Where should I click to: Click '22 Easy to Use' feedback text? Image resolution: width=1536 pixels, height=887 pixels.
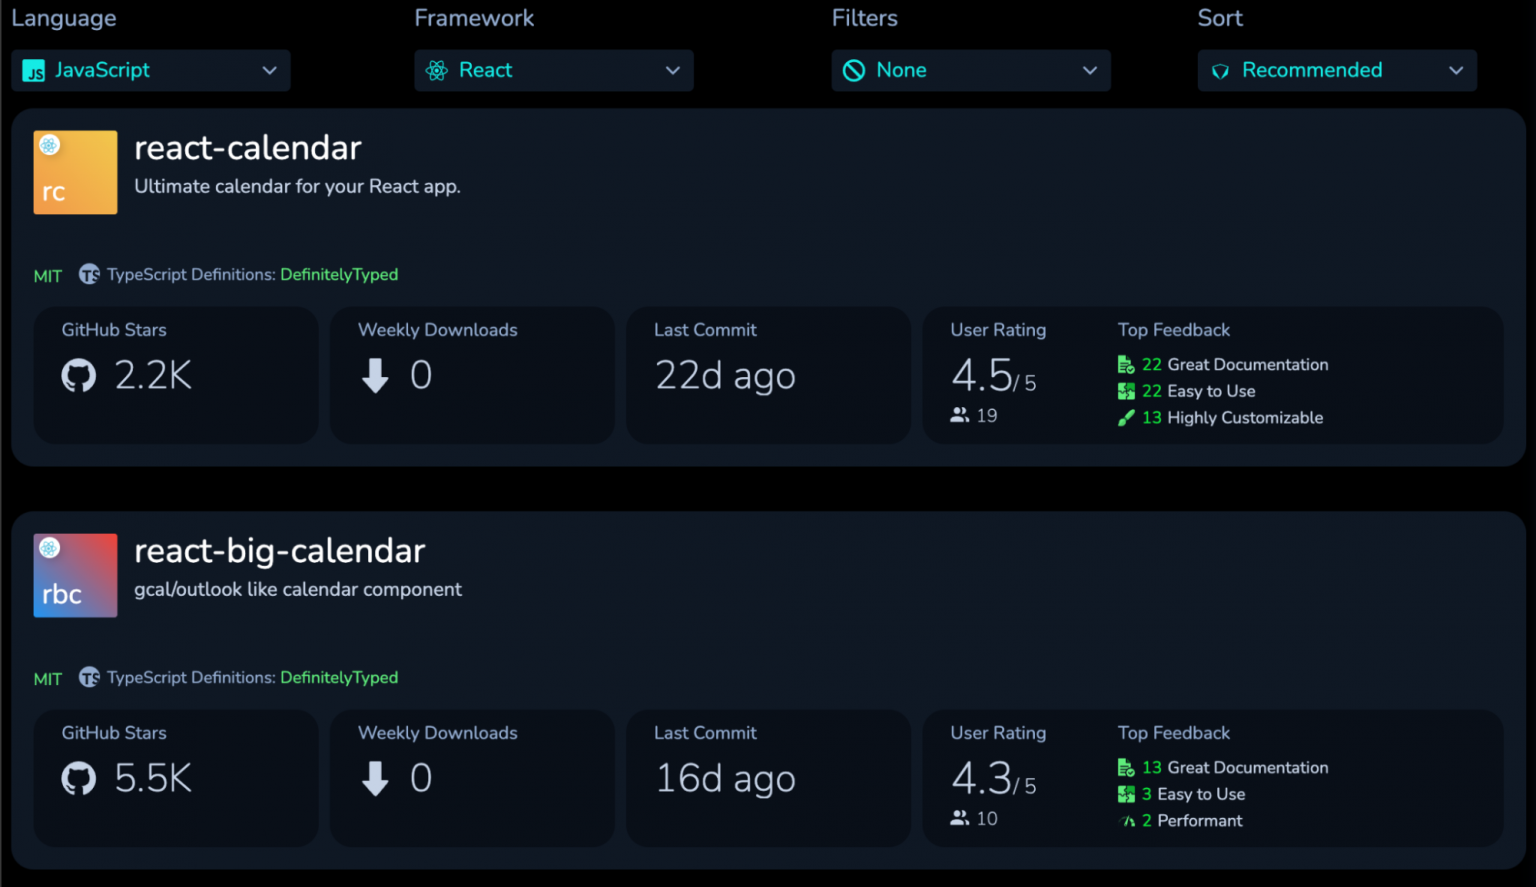1199,391
